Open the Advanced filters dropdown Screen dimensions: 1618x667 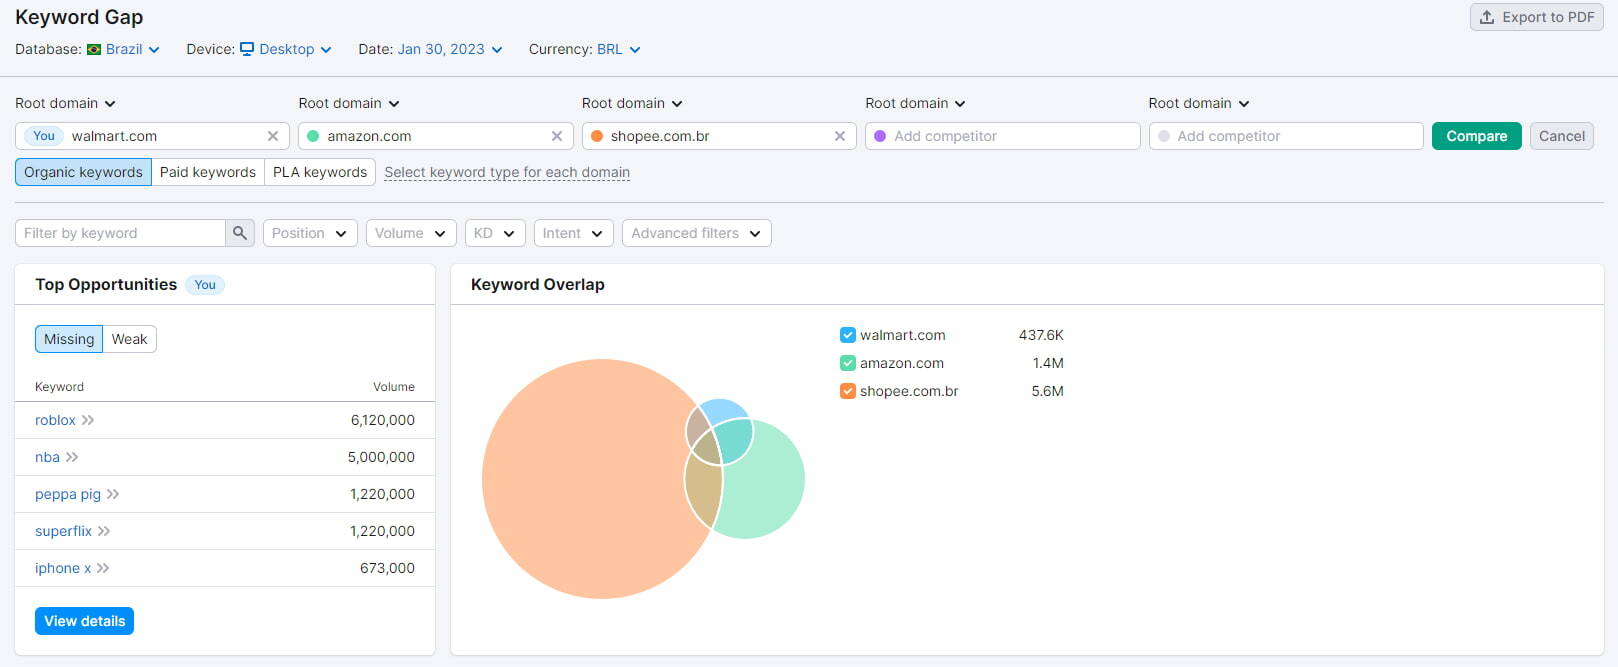(x=697, y=233)
